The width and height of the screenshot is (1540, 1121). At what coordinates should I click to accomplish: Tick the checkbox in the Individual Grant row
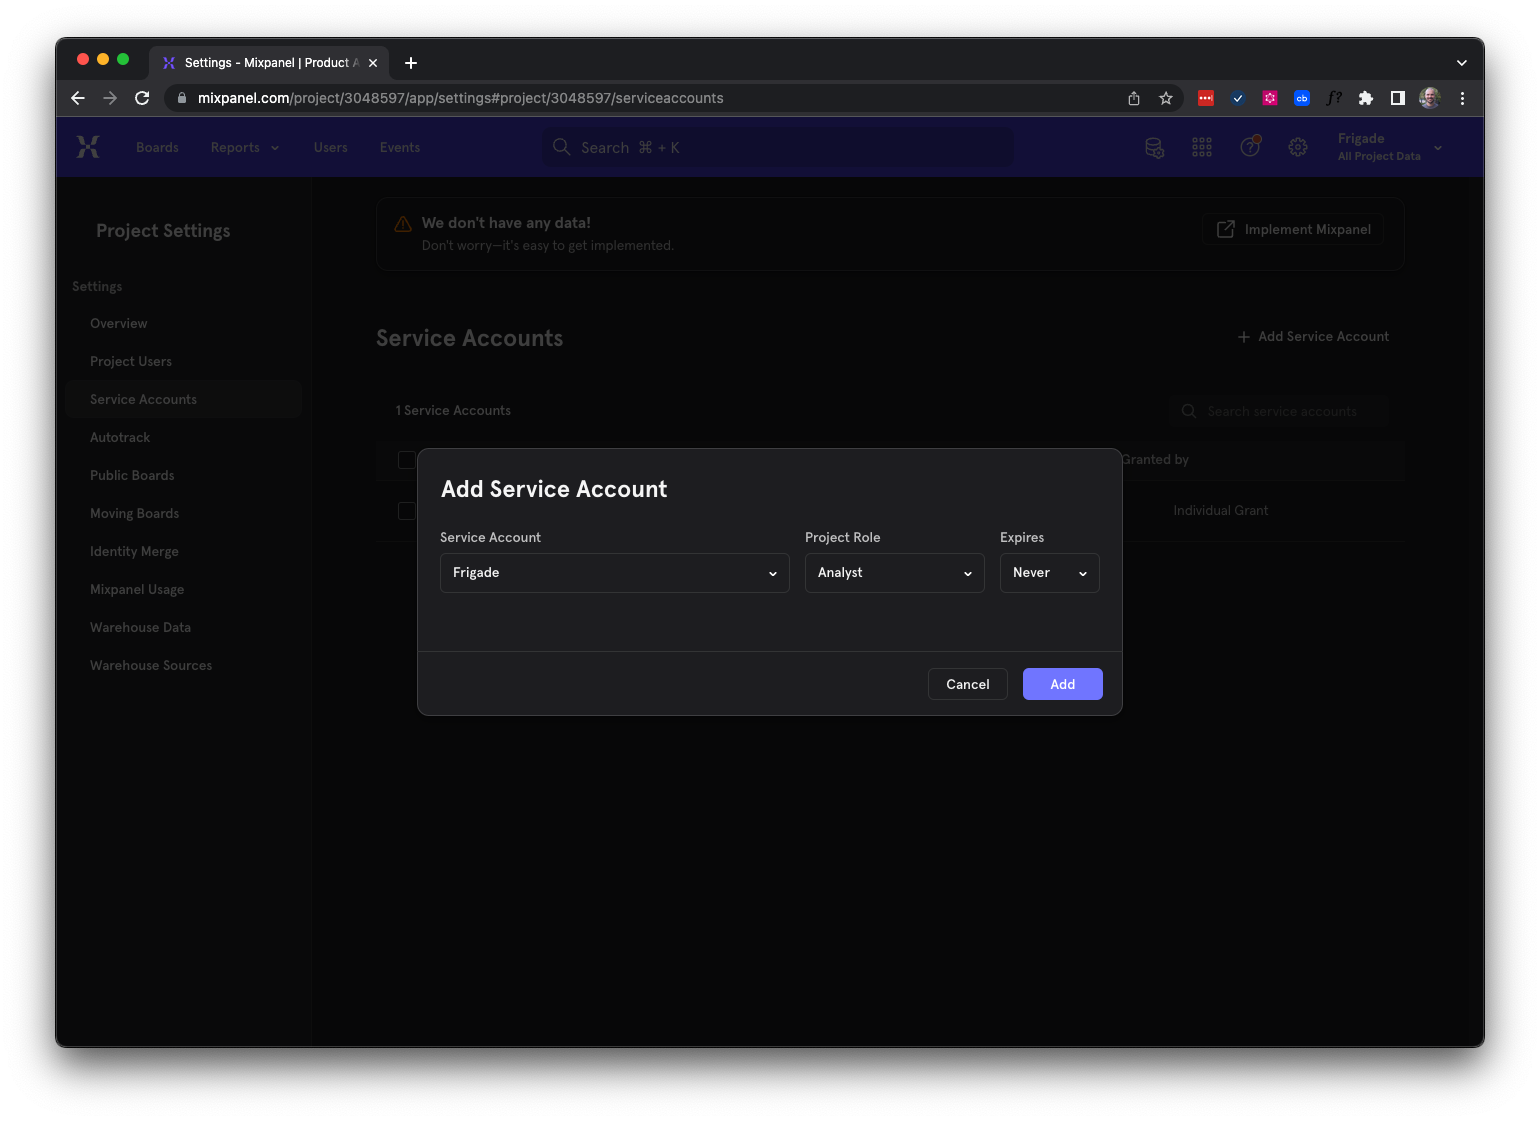[x=406, y=511]
